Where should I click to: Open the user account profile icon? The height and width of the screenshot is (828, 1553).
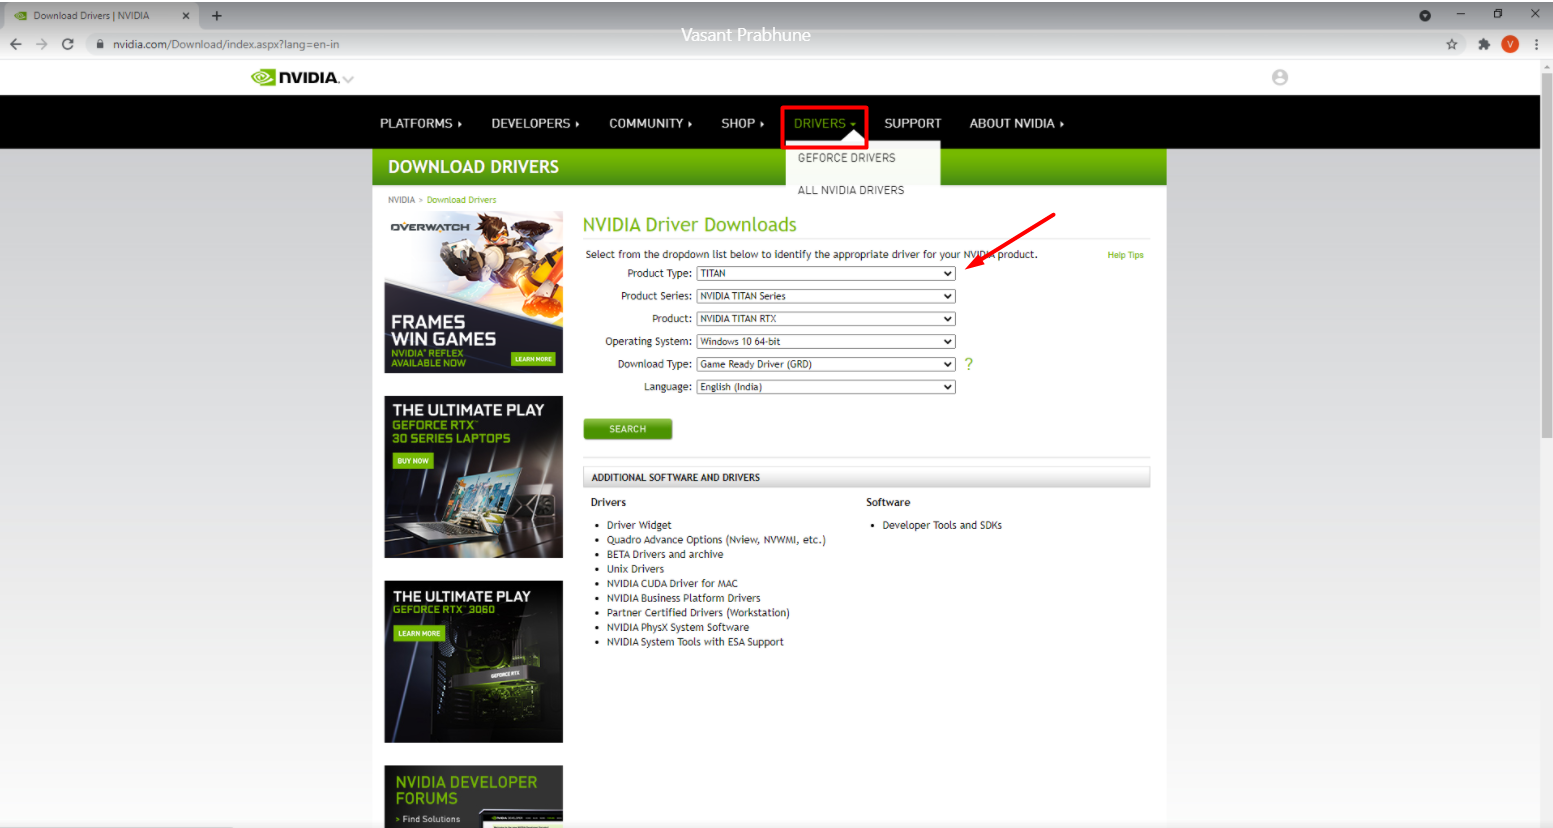pos(1279,77)
